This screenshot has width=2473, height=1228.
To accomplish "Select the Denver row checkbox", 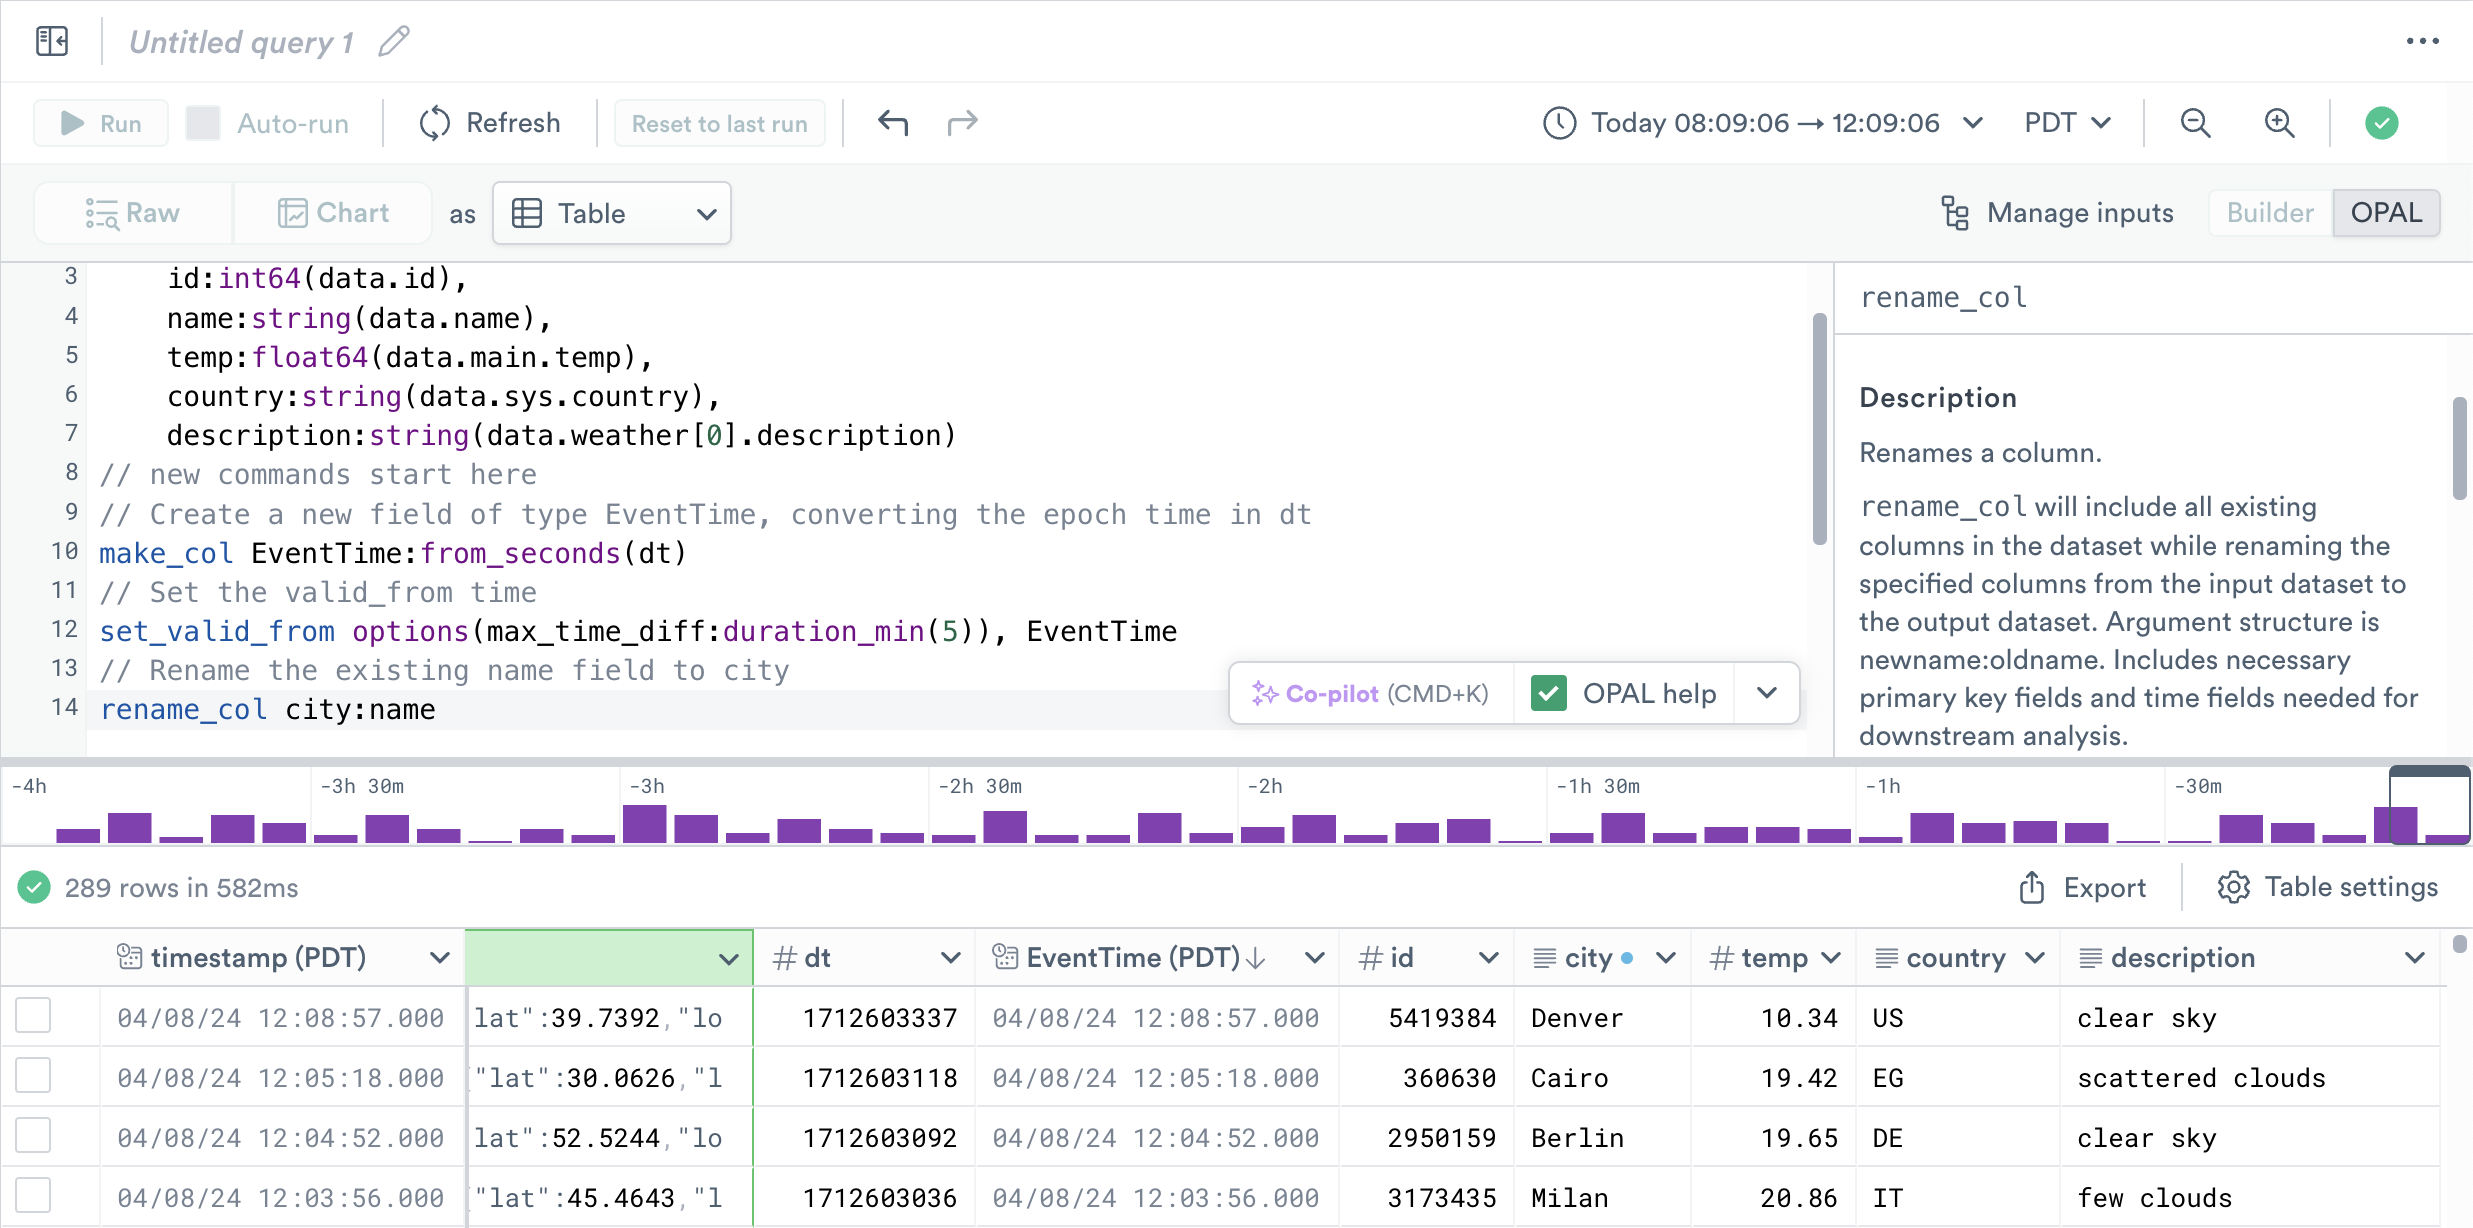I will point(33,1016).
